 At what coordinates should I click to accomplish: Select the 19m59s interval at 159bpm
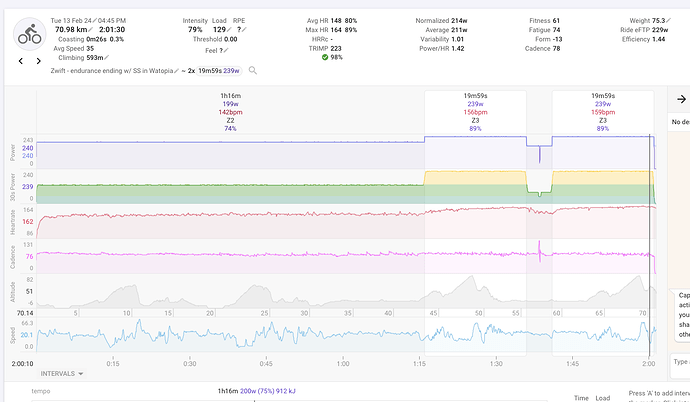coord(603,112)
